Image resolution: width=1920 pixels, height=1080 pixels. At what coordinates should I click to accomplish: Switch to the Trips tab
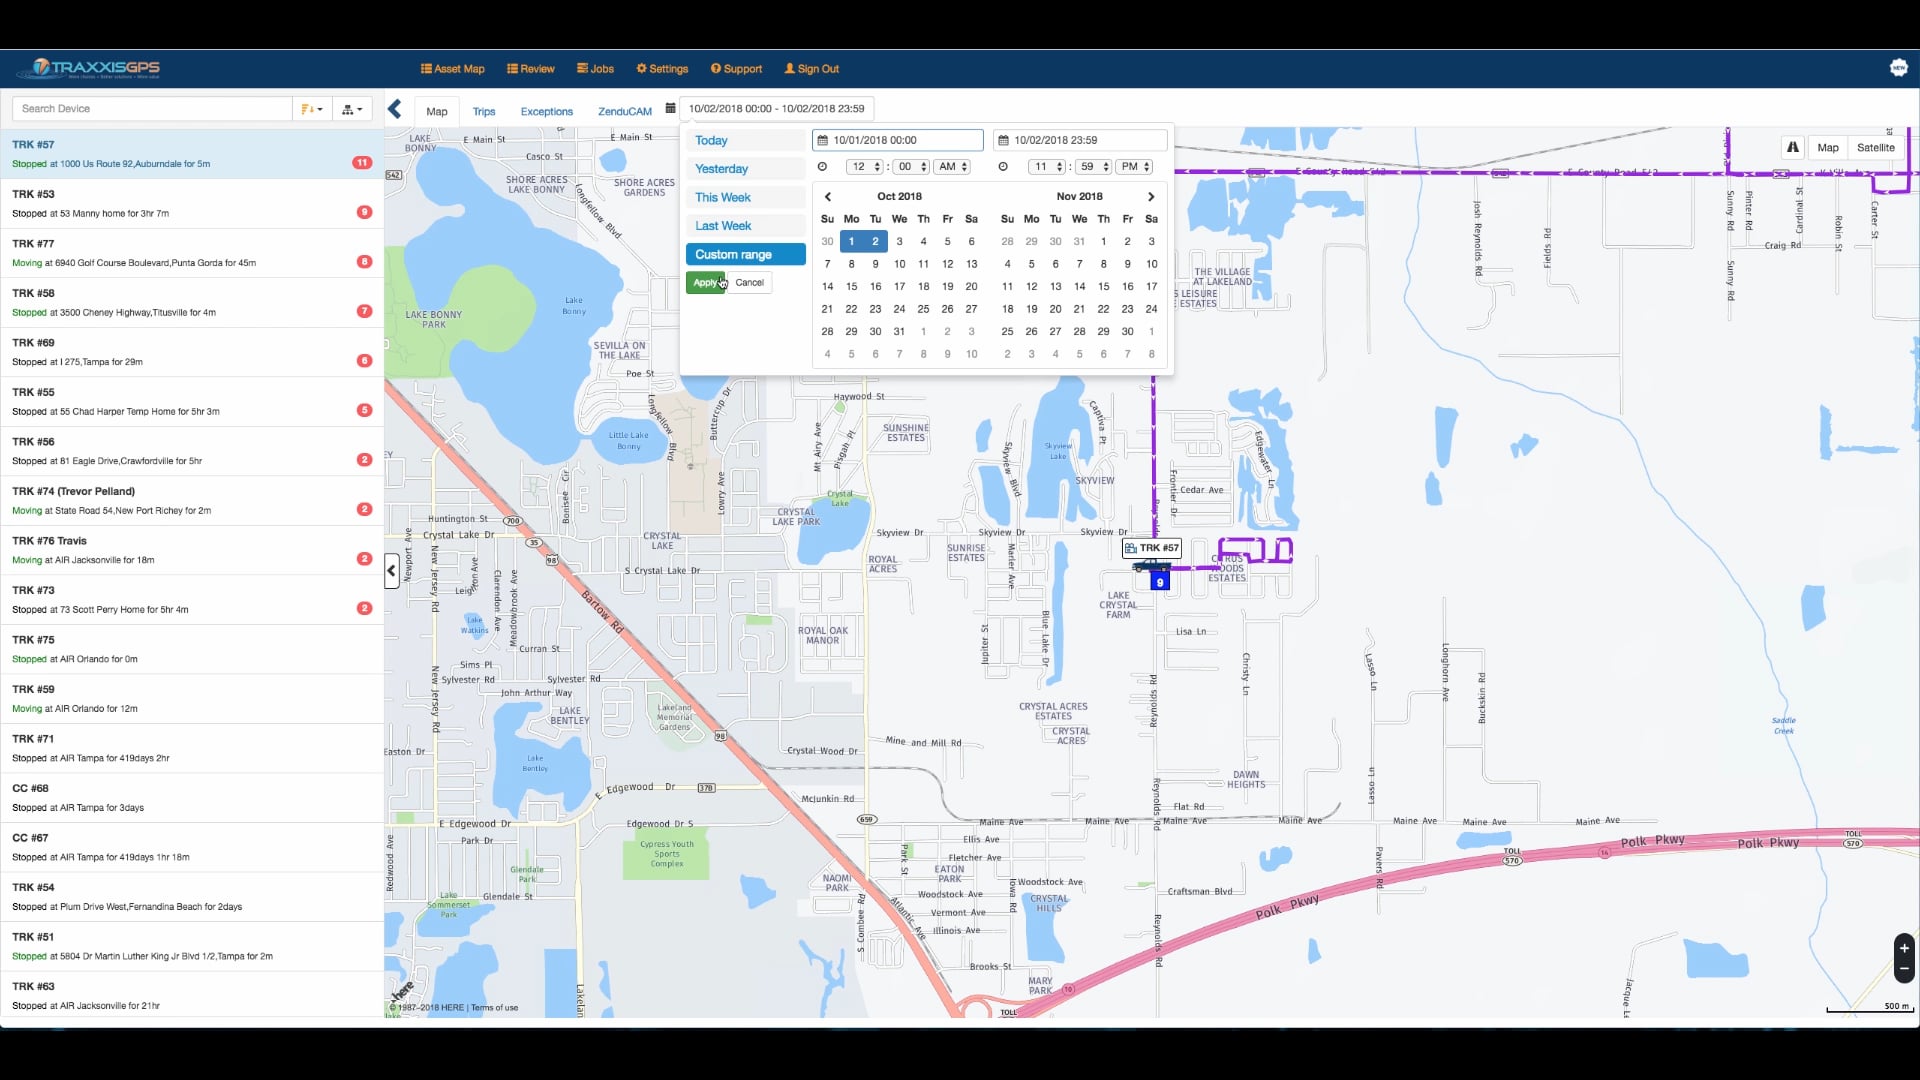(484, 111)
